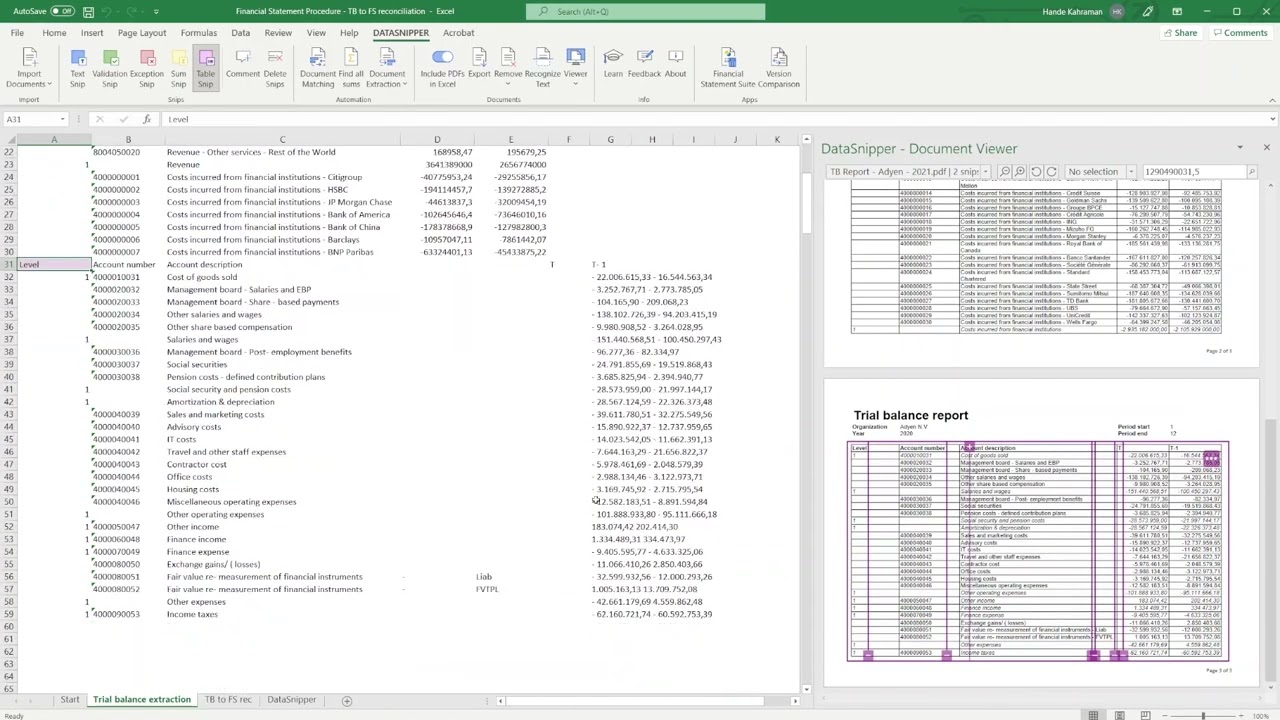Adjust the zoom slider in status bar
This screenshot has width=1280, height=720.
point(1203,715)
